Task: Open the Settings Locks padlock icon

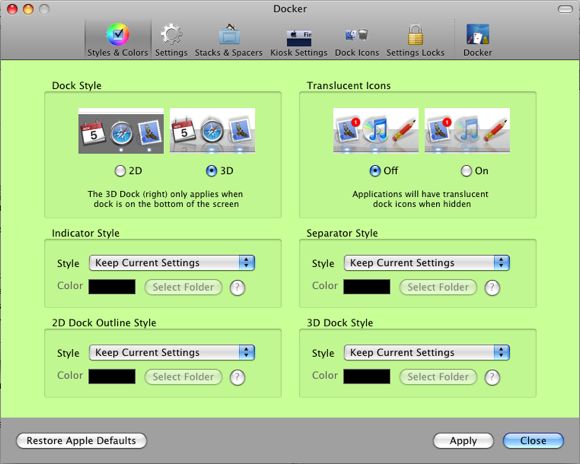Action: coord(416,35)
